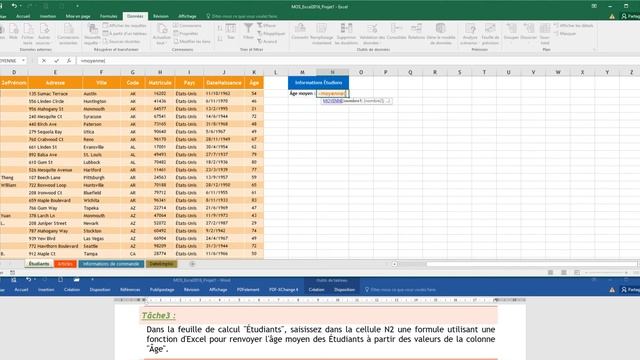Click the Adresse column header cell
Viewport: 640px width, 360px height.
point(56,82)
